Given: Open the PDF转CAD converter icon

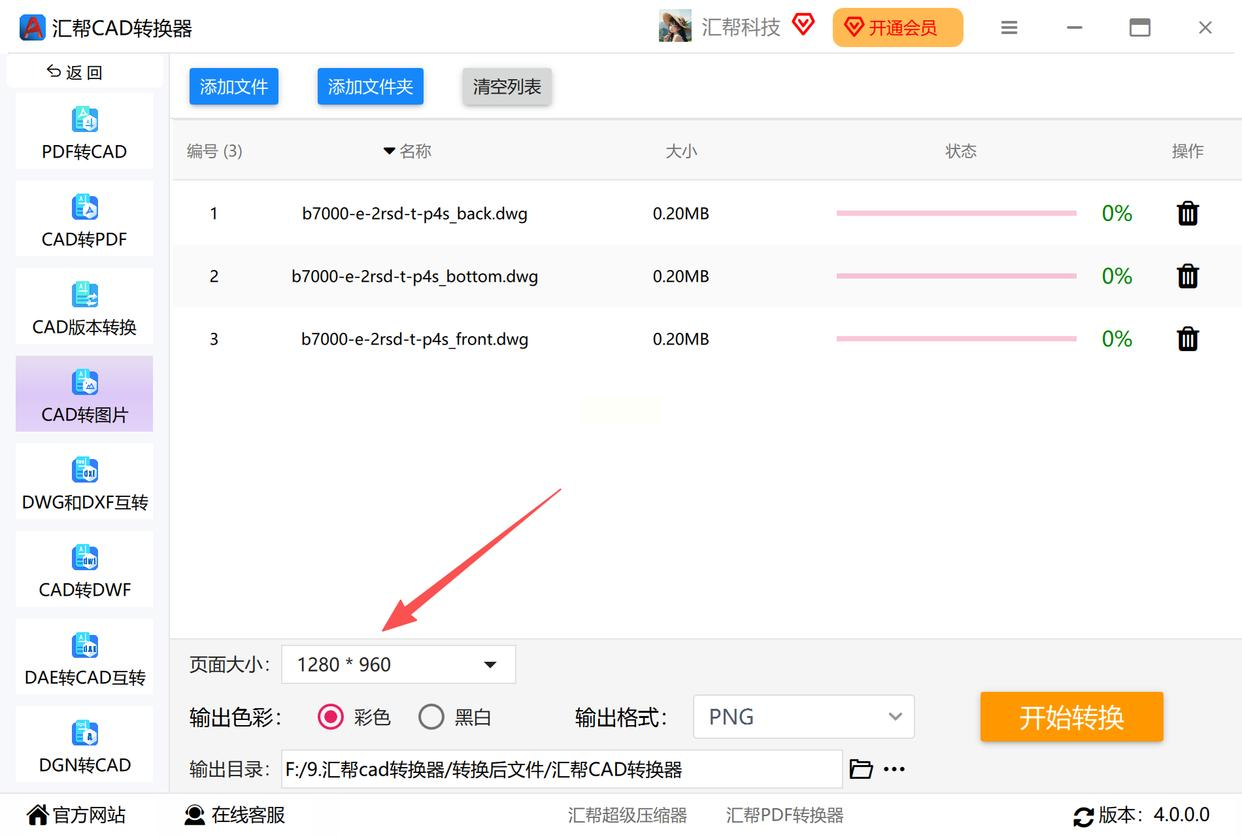Looking at the screenshot, I should click(x=85, y=121).
